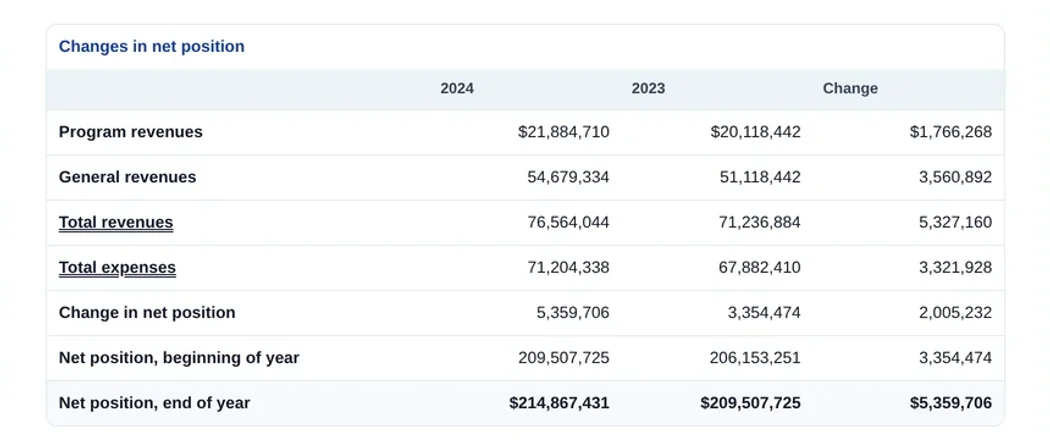Select the value 3,321,928
Image resolution: width=1050 pixels, height=440 pixels.
(956, 268)
